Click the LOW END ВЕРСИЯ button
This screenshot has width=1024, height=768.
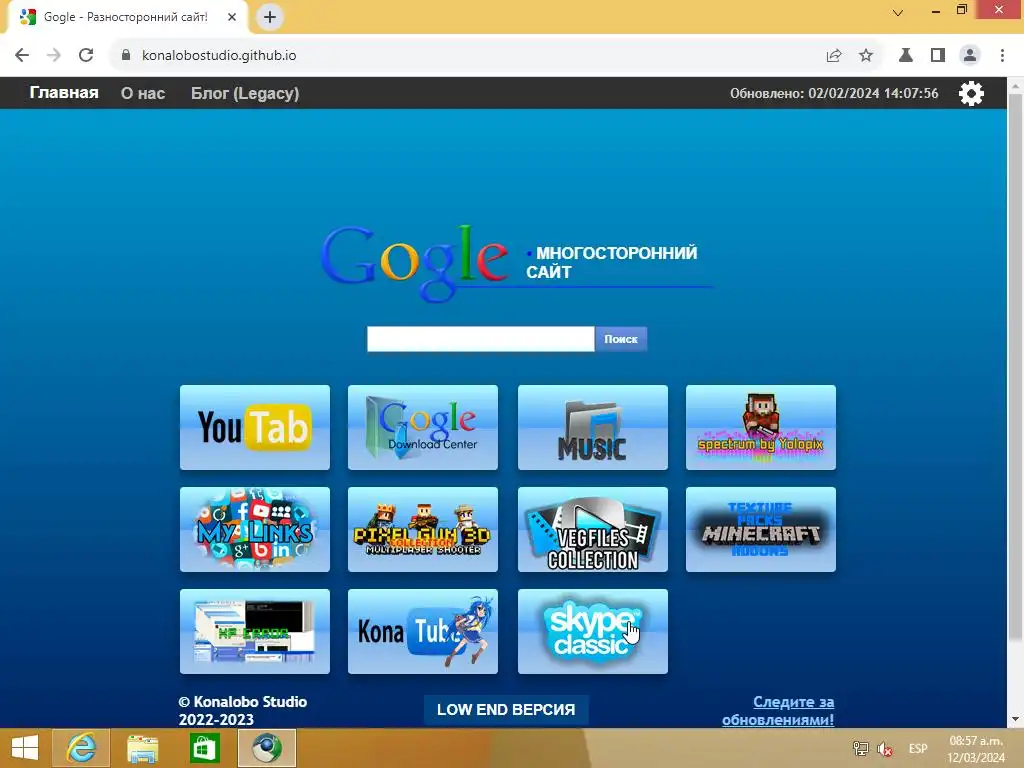506,710
